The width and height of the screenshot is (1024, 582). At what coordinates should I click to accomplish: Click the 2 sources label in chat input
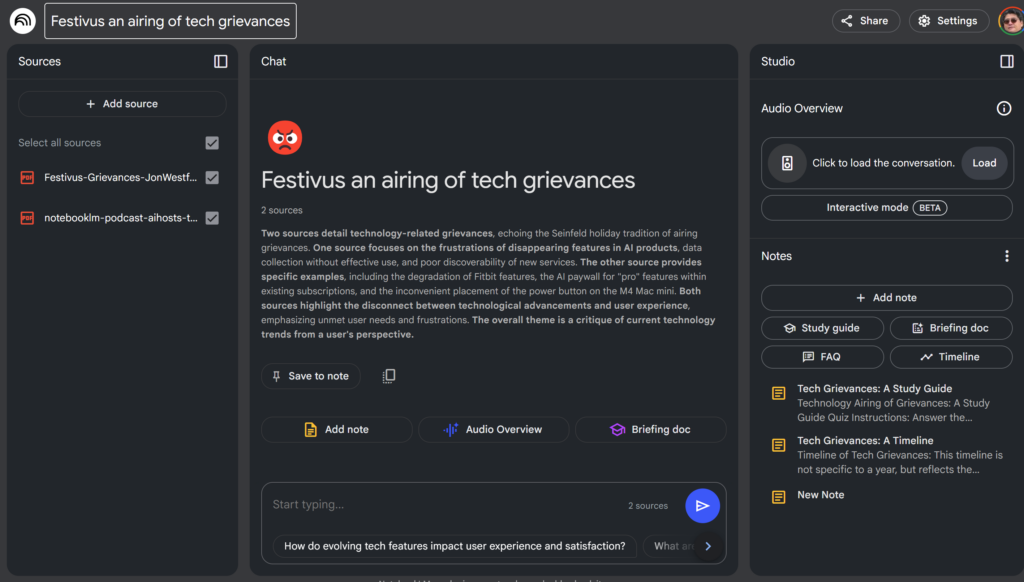648,506
